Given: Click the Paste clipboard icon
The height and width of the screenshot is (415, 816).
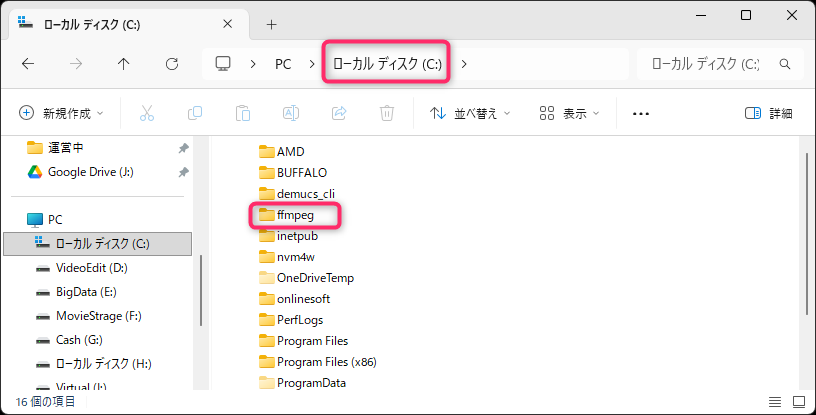Looking at the screenshot, I should click(x=243, y=113).
